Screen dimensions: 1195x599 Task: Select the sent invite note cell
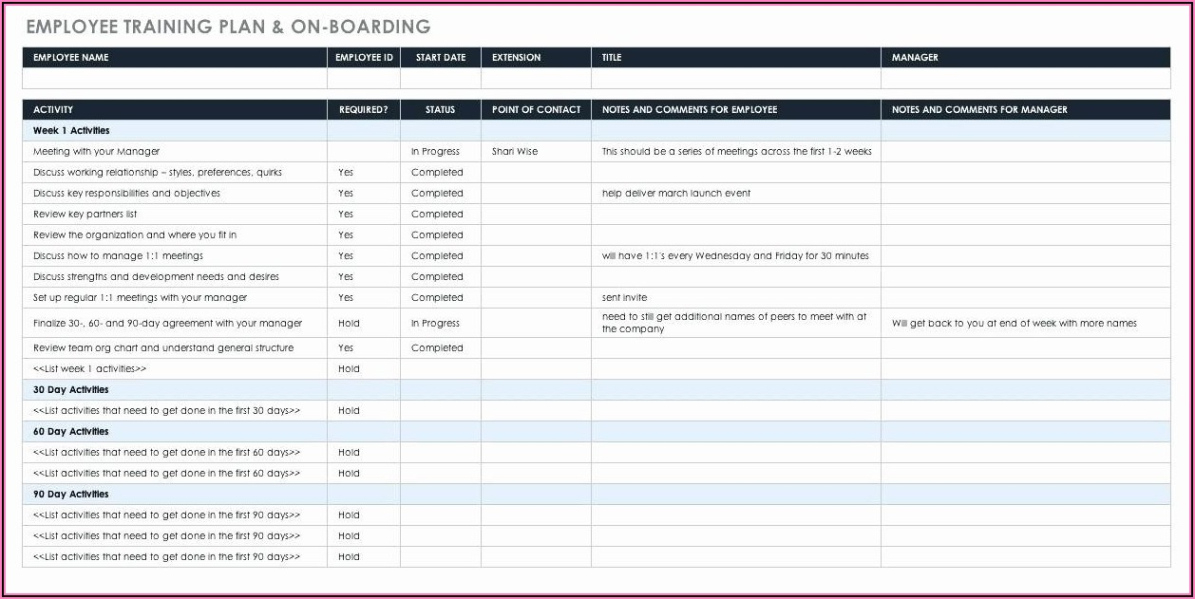736,298
